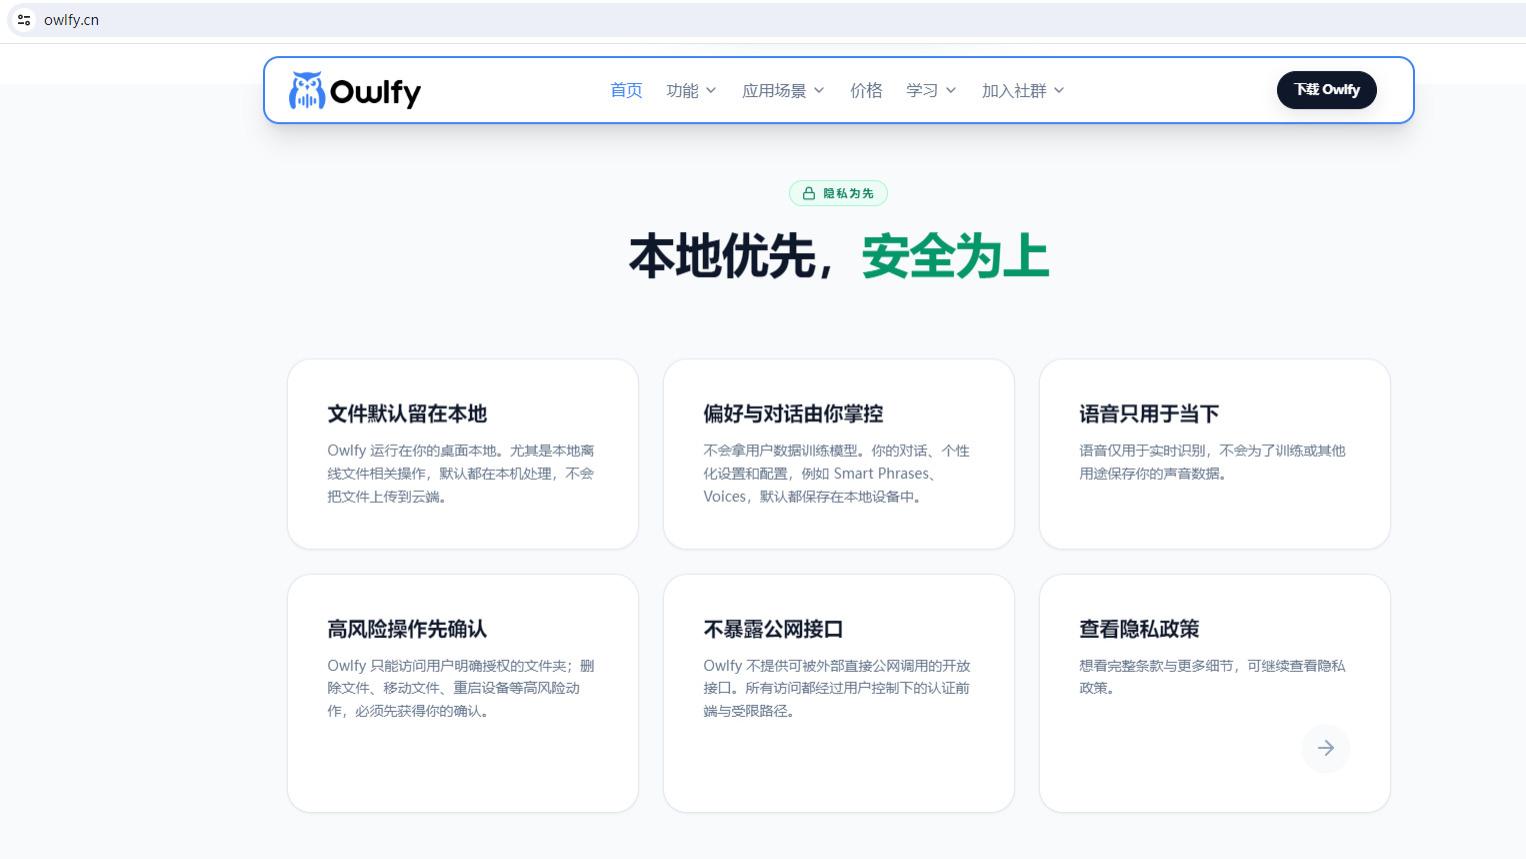Image resolution: width=1526 pixels, height=859 pixels.
Task: Expand the 功能 dropdown menu
Action: pyautogui.click(x=691, y=90)
